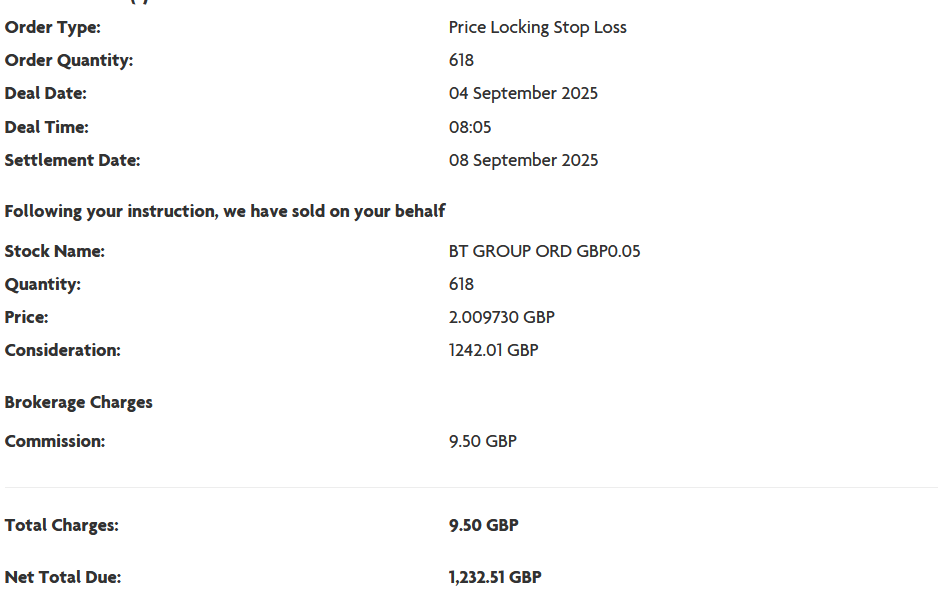Screen dimensions: 938x595
Task: Select the net total 1,232.51 GBP
Action: (495, 577)
